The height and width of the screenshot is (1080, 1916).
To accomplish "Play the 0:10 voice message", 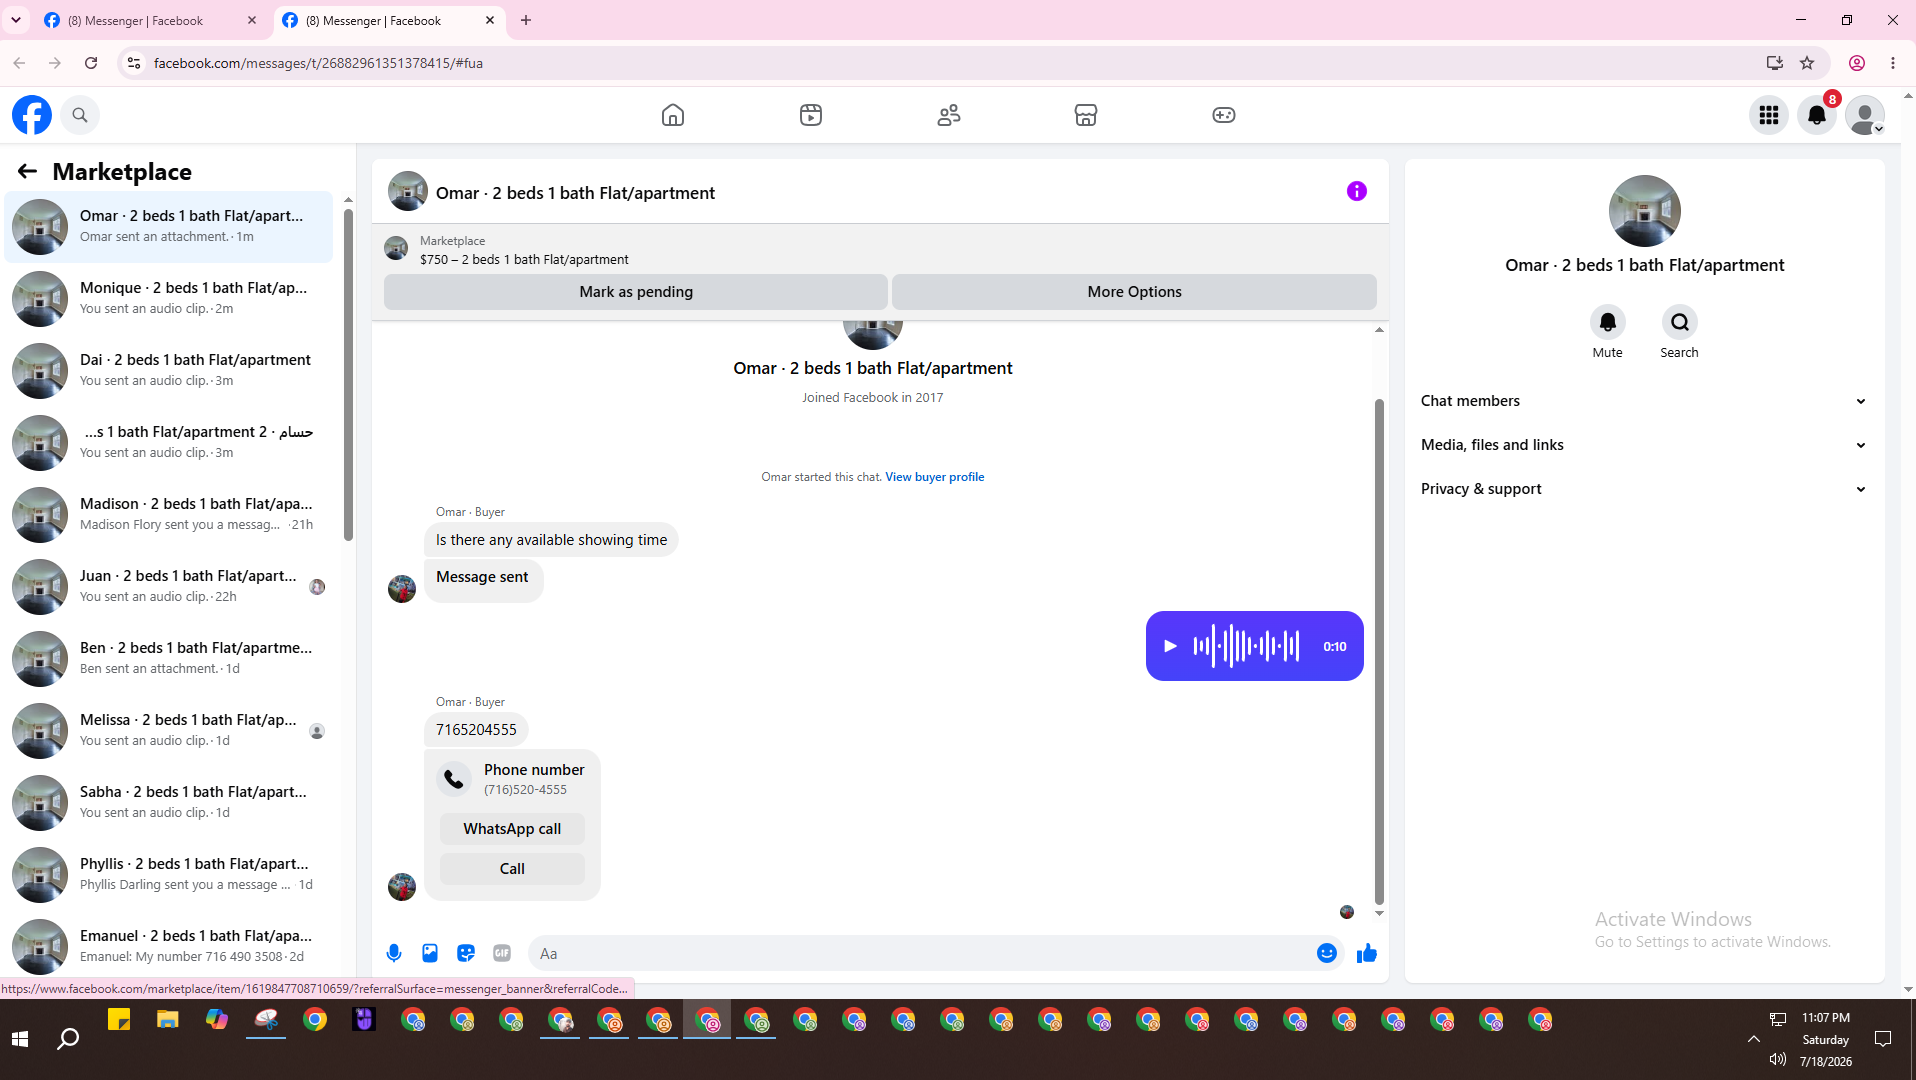I will (1170, 646).
